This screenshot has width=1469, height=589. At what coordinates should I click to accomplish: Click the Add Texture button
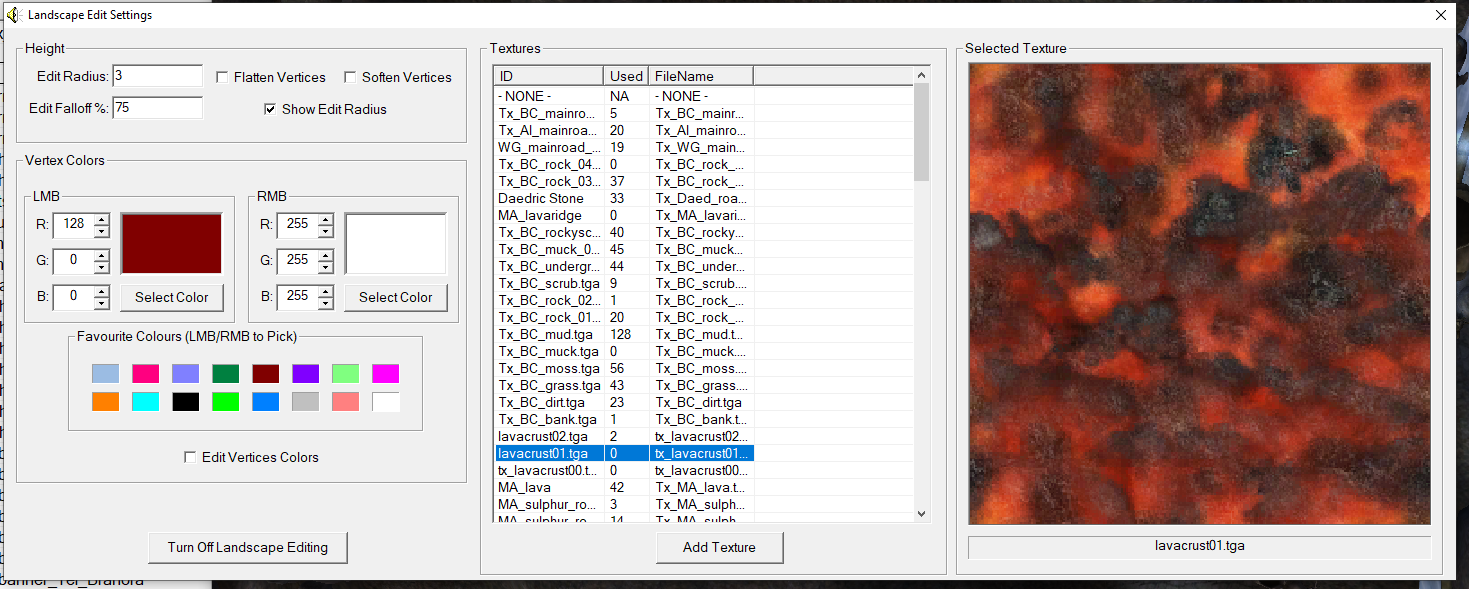[719, 547]
